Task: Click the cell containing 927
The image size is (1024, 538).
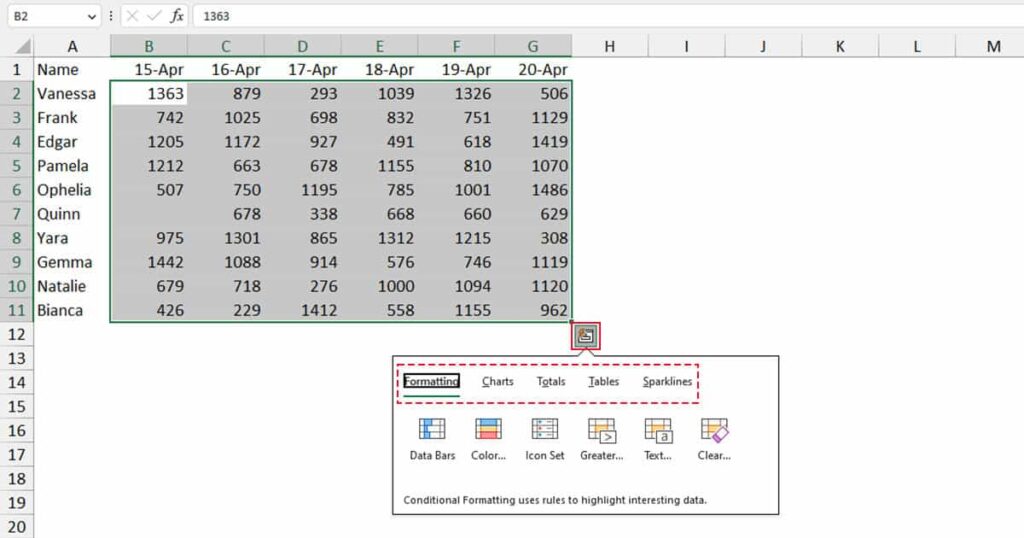Action: click(x=302, y=142)
